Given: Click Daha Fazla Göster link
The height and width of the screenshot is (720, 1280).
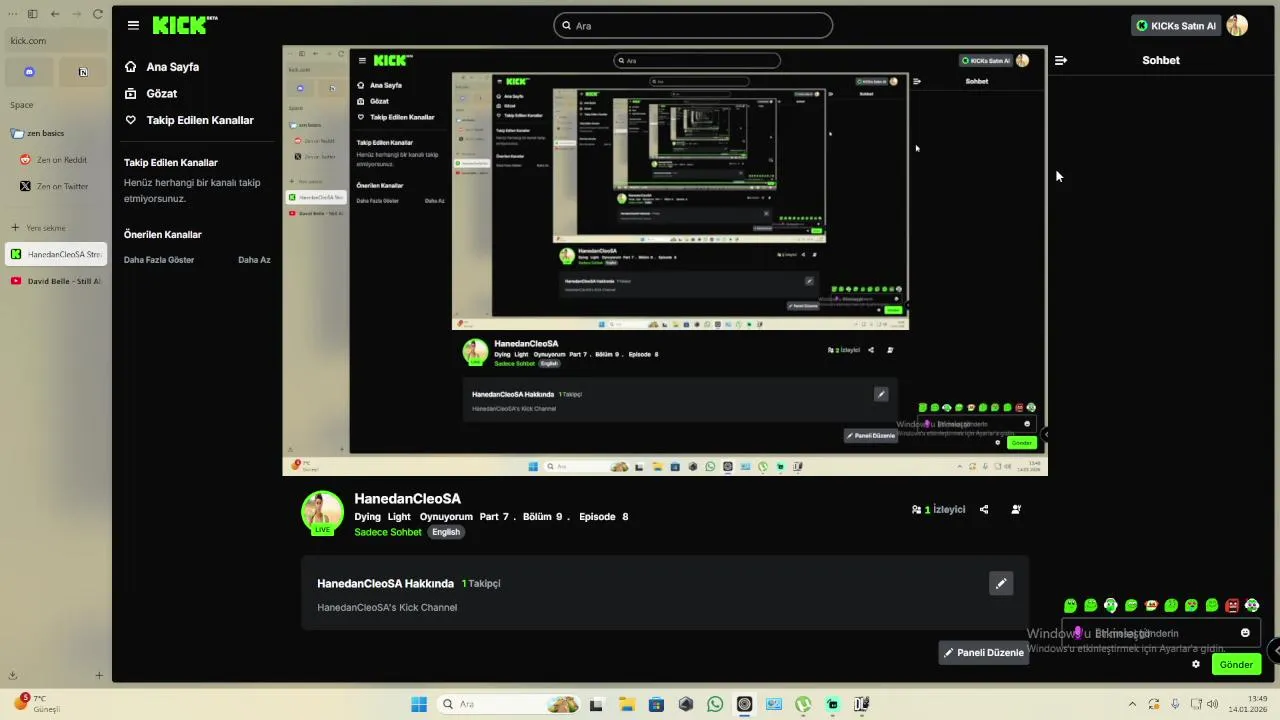Looking at the screenshot, I should pyautogui.click(x=159, y=260).
